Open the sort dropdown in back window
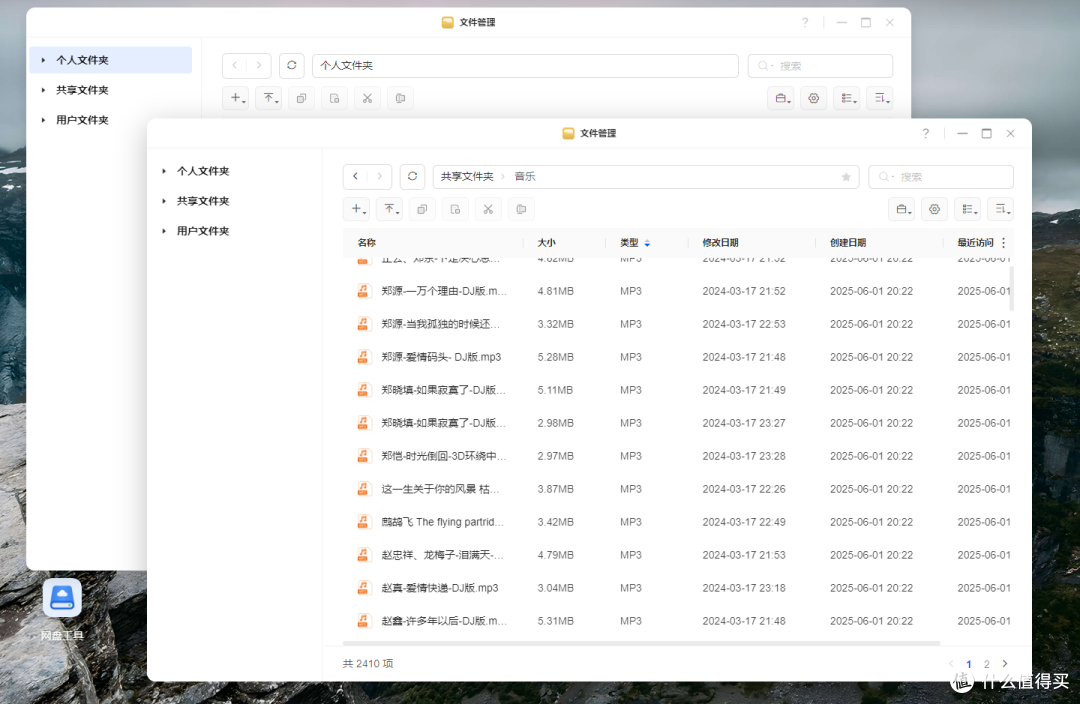1080x704 pixels. pos(880,98)
